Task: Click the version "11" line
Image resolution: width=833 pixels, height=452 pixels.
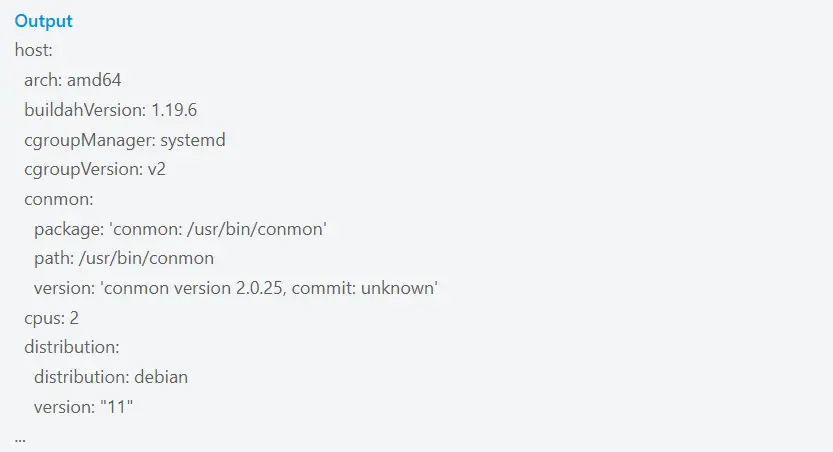Action: (x=83, y=407)
